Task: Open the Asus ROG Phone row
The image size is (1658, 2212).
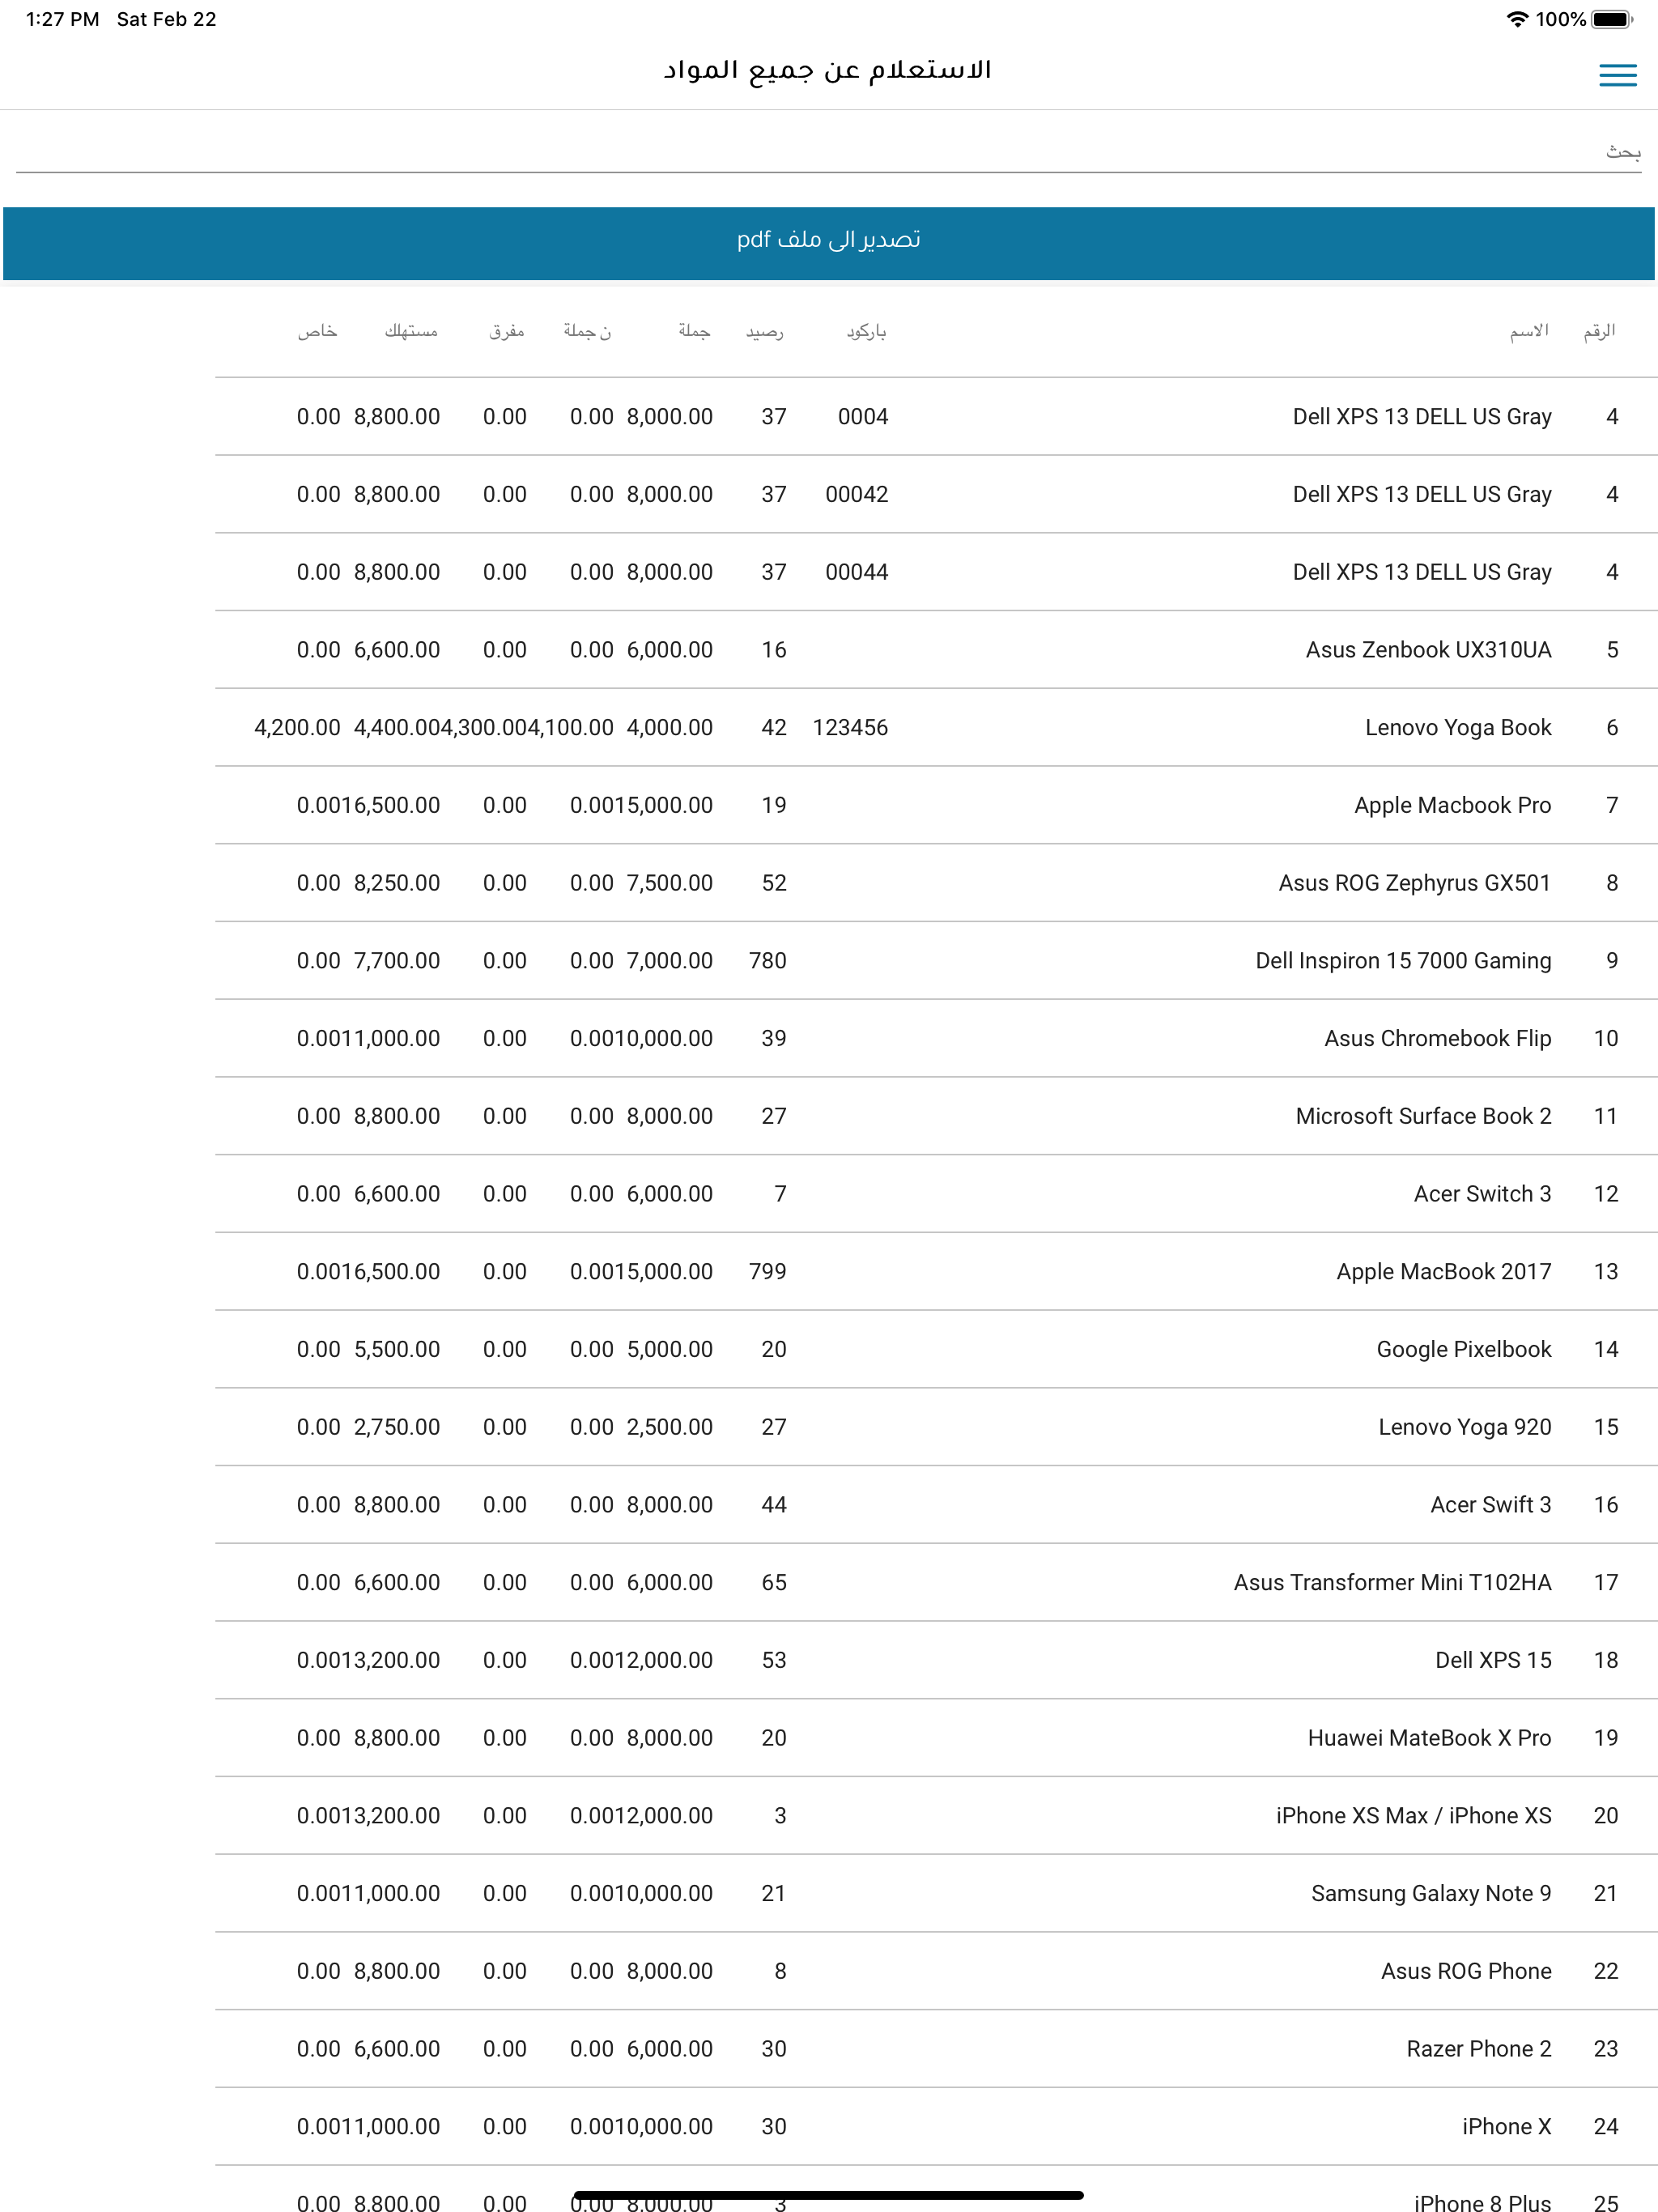Action: click(x=936, y=1972)
